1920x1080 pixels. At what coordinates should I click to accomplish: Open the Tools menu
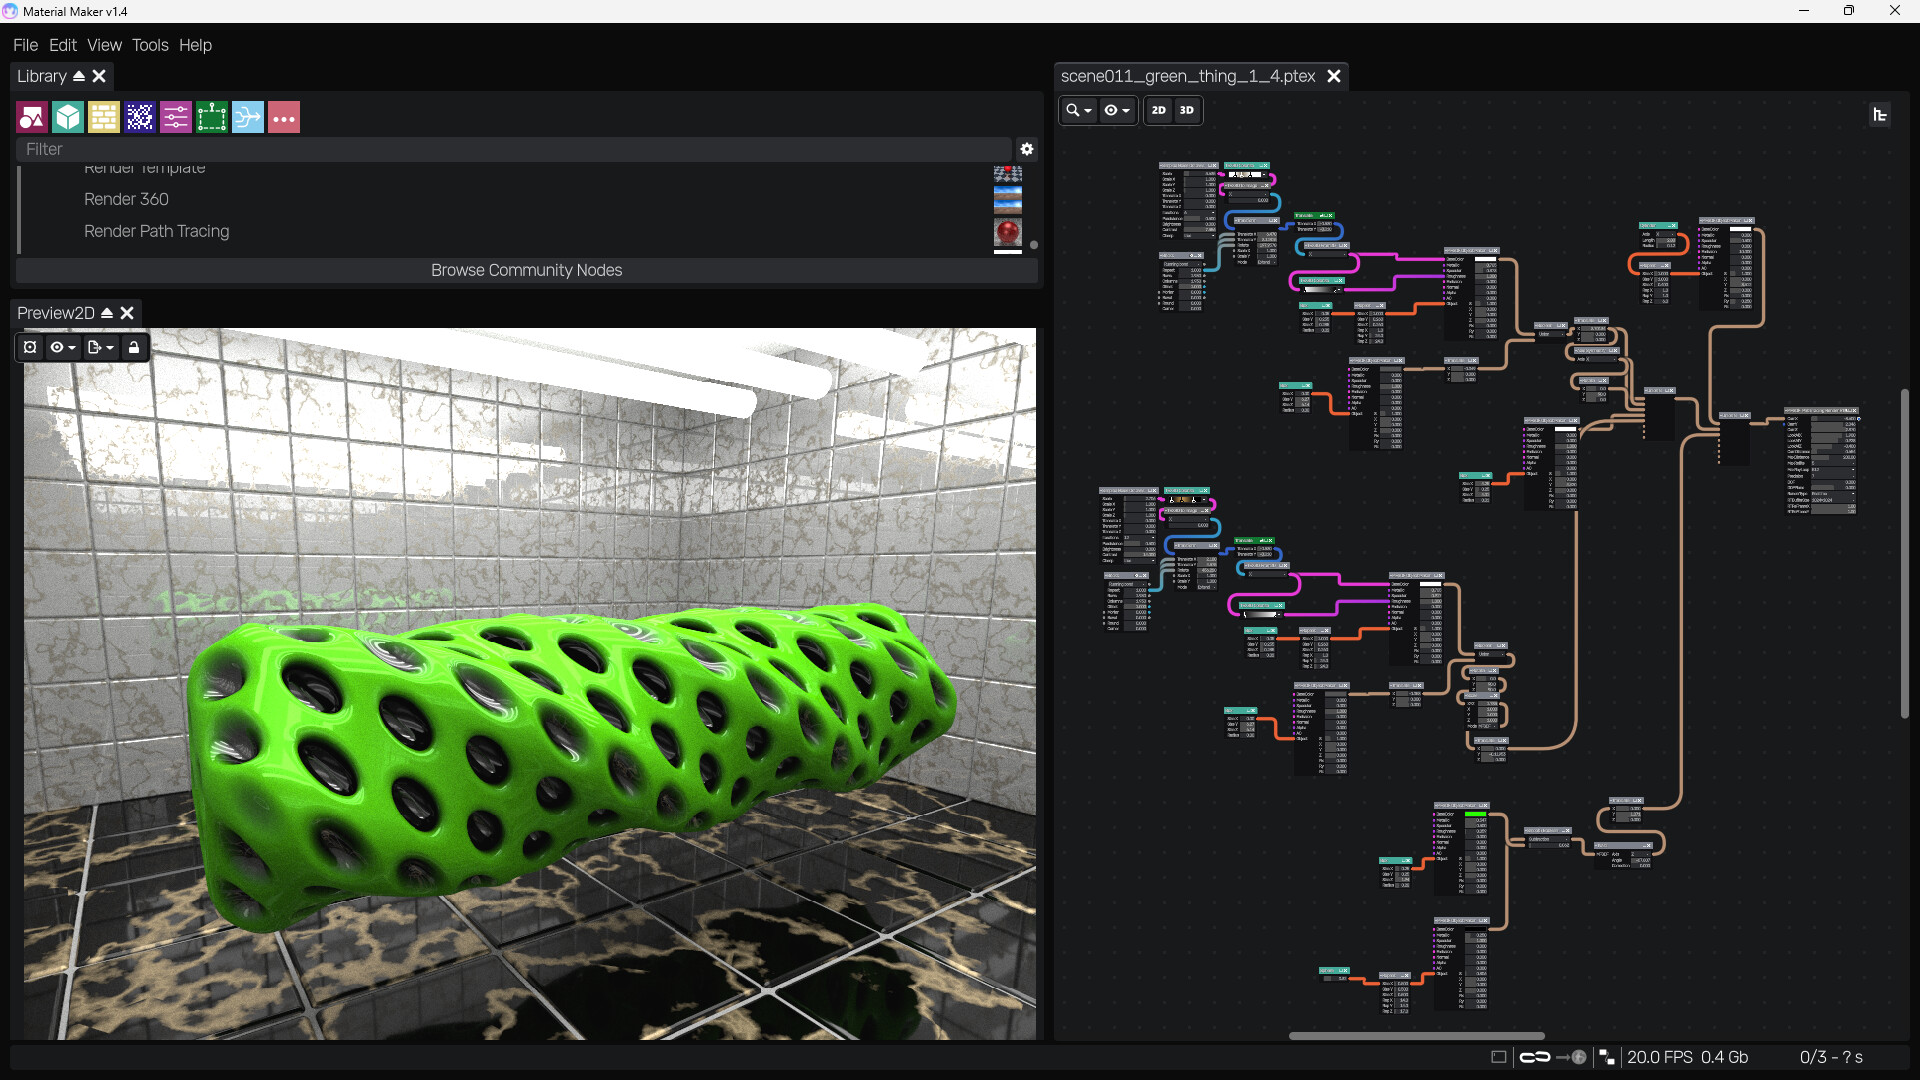[150, 45]
